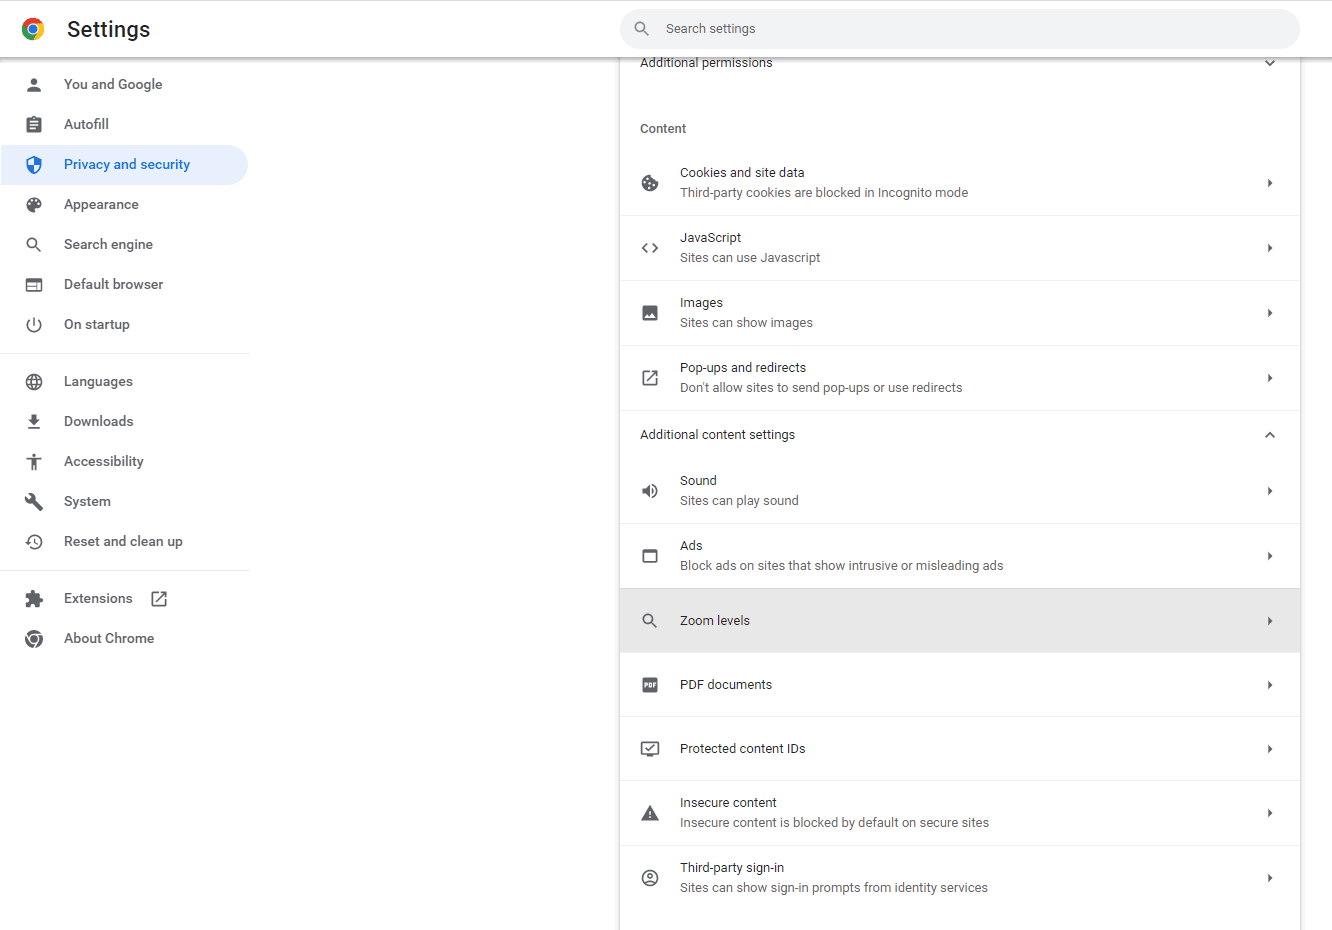This screenshot has height=930, width=1332.
Task: Open JavaScript settings via its arrow
Action: [1270, 247]
